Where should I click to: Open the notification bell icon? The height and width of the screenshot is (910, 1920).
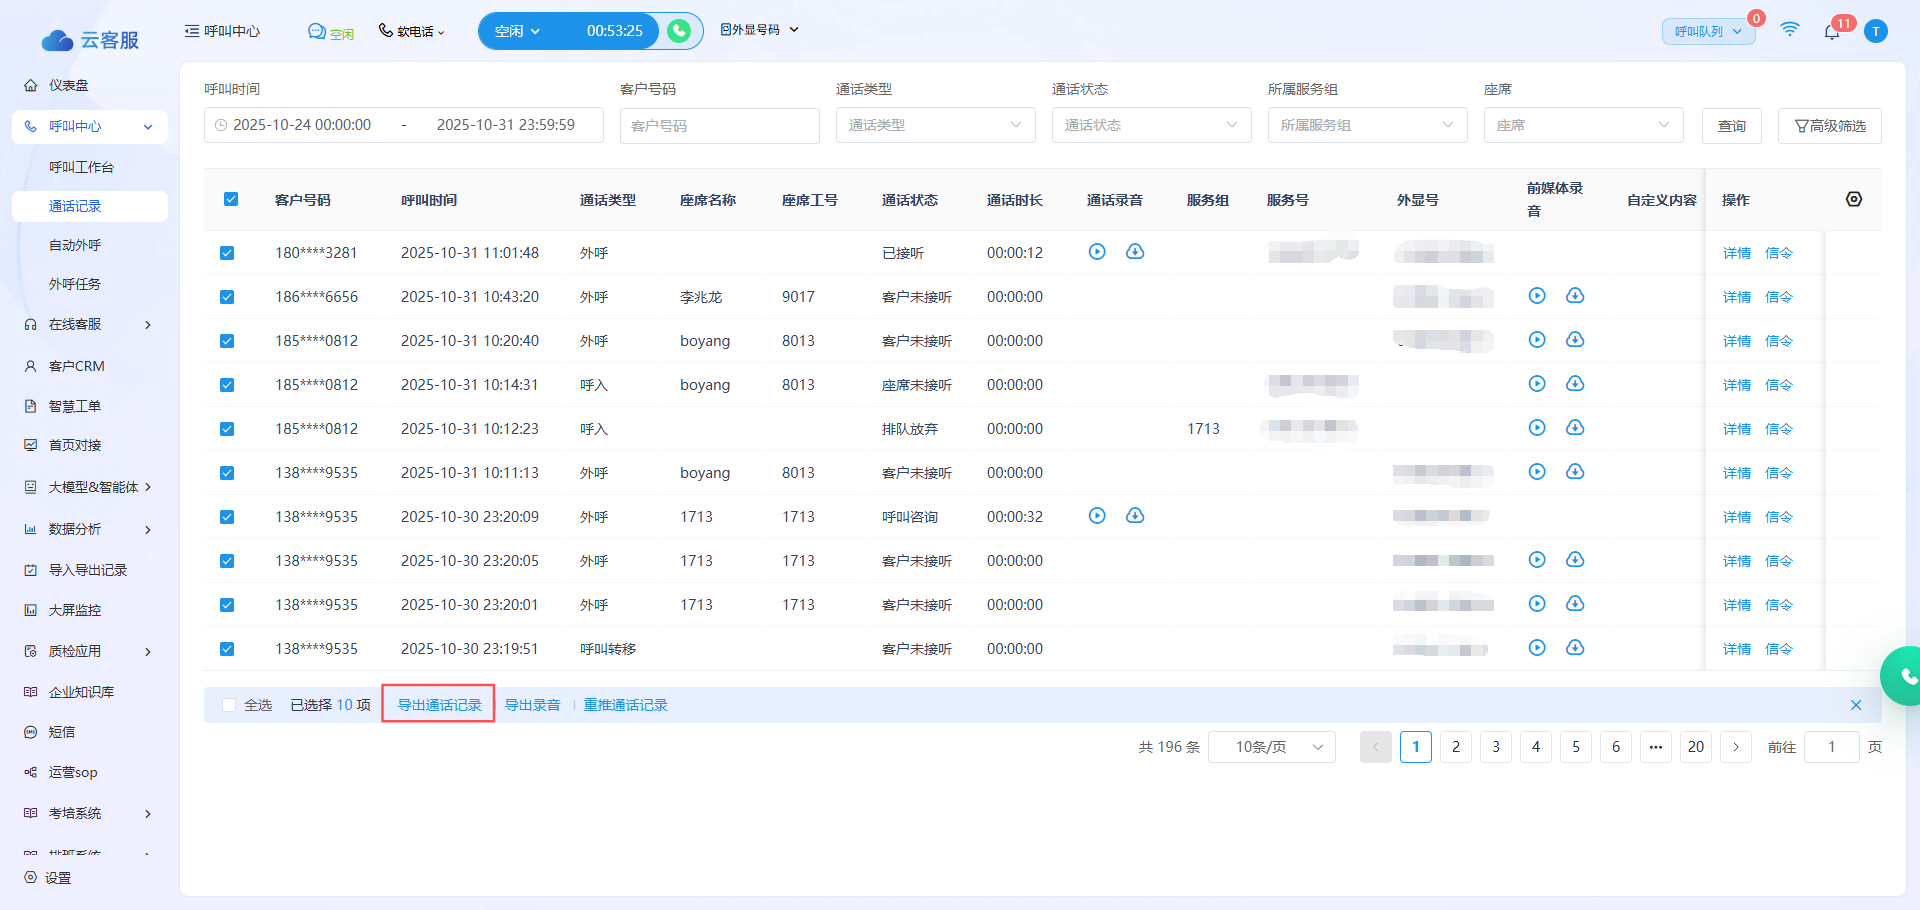pyautogui.click(x=1831, y=31)
